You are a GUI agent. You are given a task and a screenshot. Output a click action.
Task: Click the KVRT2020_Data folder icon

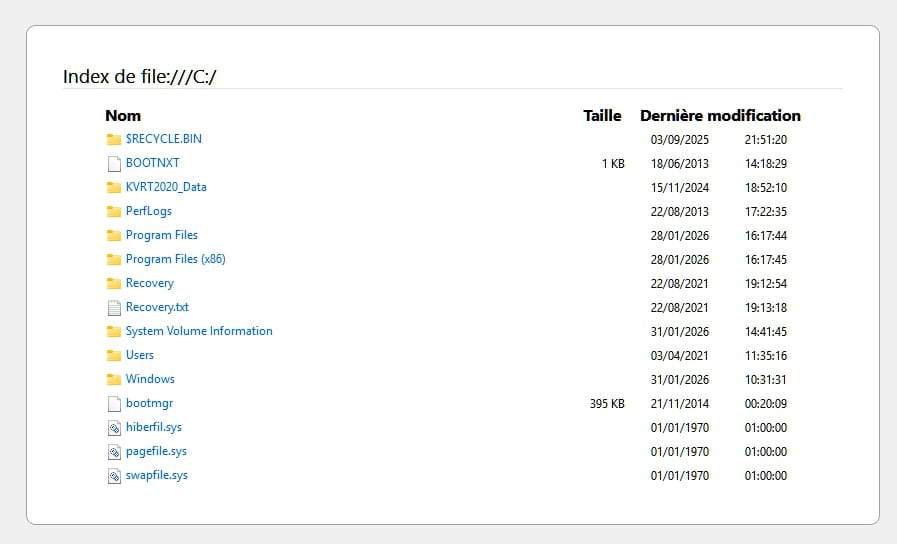[x=113, y=187]
